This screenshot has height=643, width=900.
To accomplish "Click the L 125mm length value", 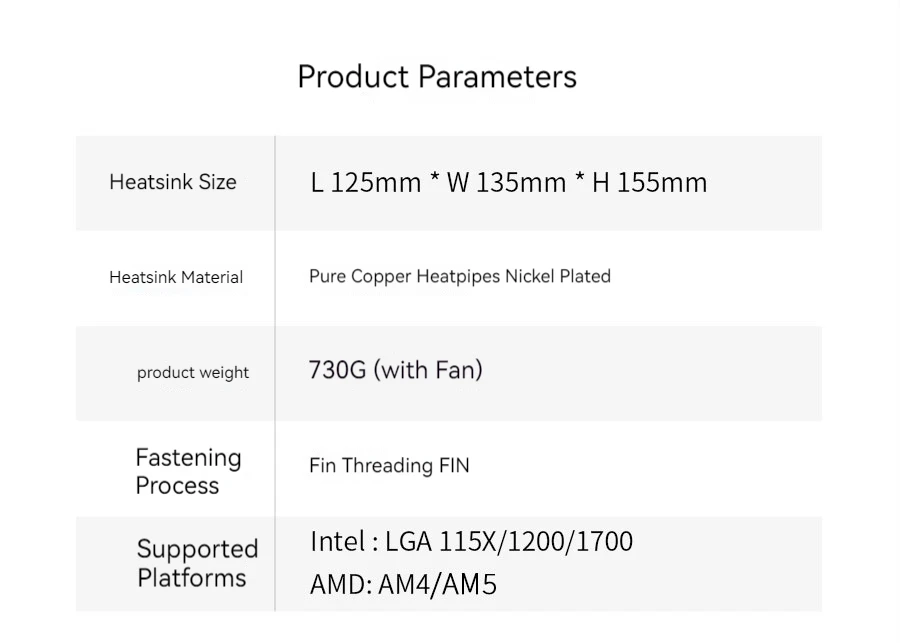I will pyautogui.click(x=365, y=182).
